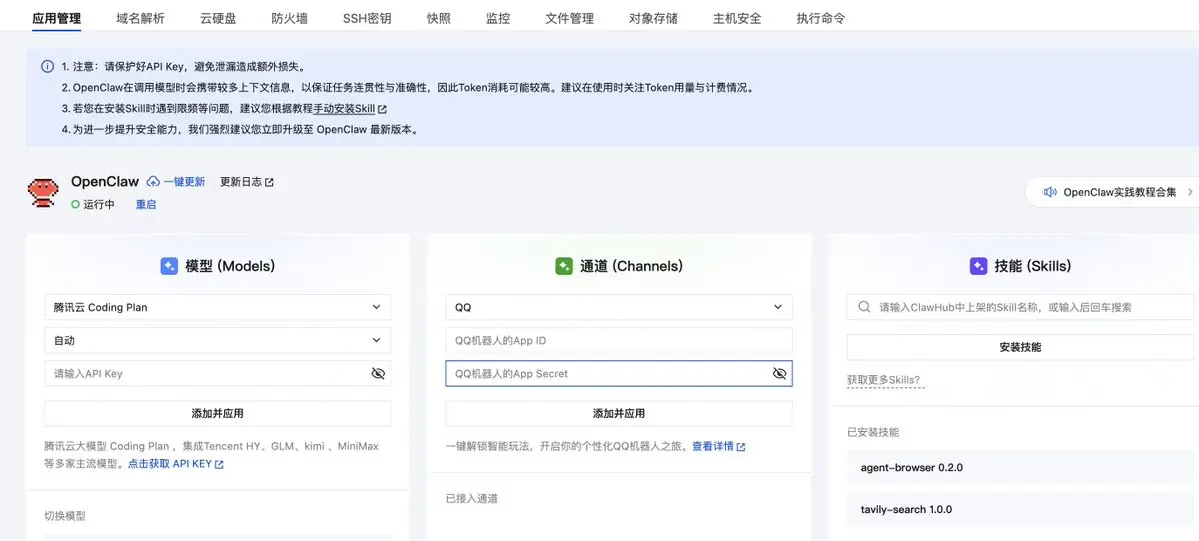Click 重启 to restart OpenClaw
The image size is (1199, 541).
point(146,204)
